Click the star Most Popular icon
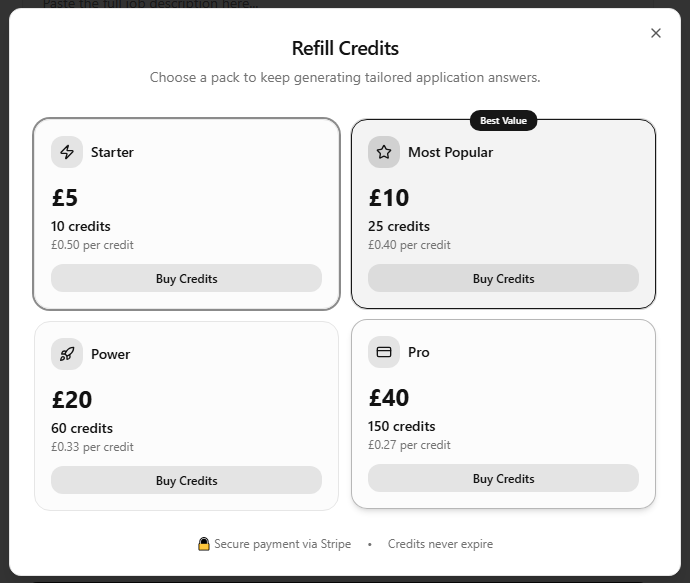Screen dimensions: 690x583 pyautogui.click(x=384, y=152)
